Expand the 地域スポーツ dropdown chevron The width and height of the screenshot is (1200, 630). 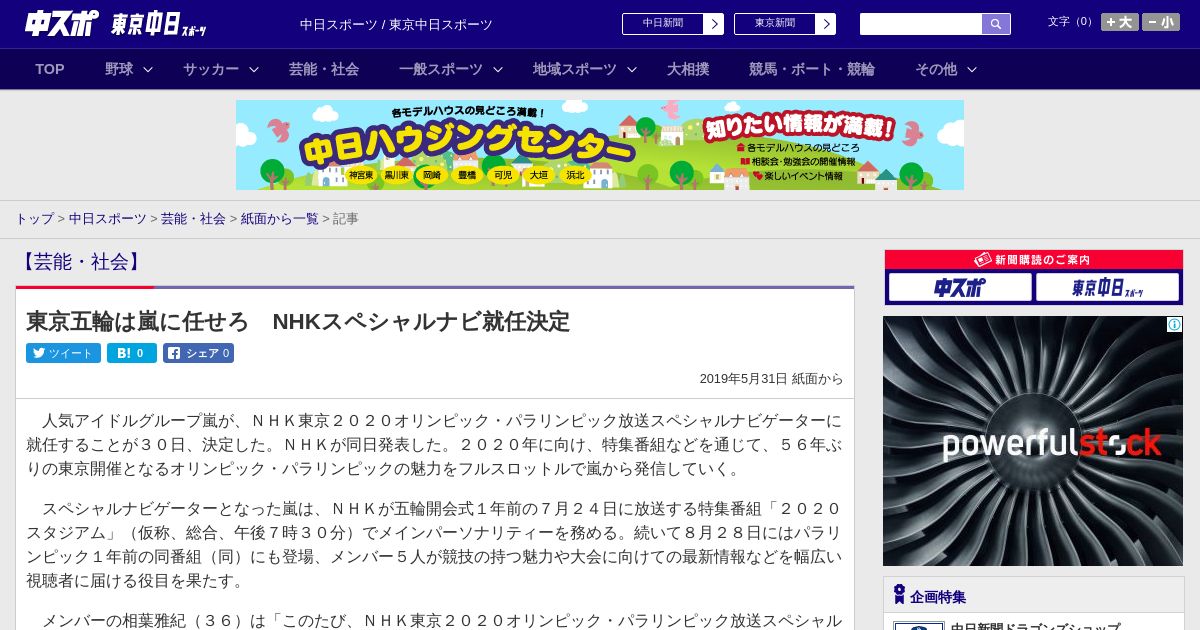[632, 69]
